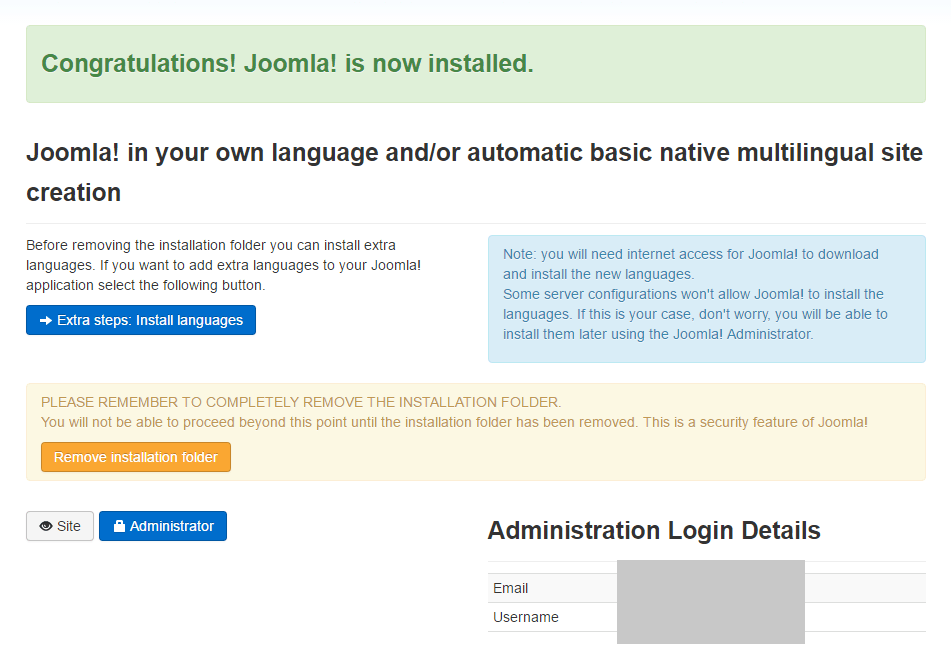Click the multilingual site creation heading
Image resolution: width=951 pixels, height=666 pixels.
coord(474,172)
